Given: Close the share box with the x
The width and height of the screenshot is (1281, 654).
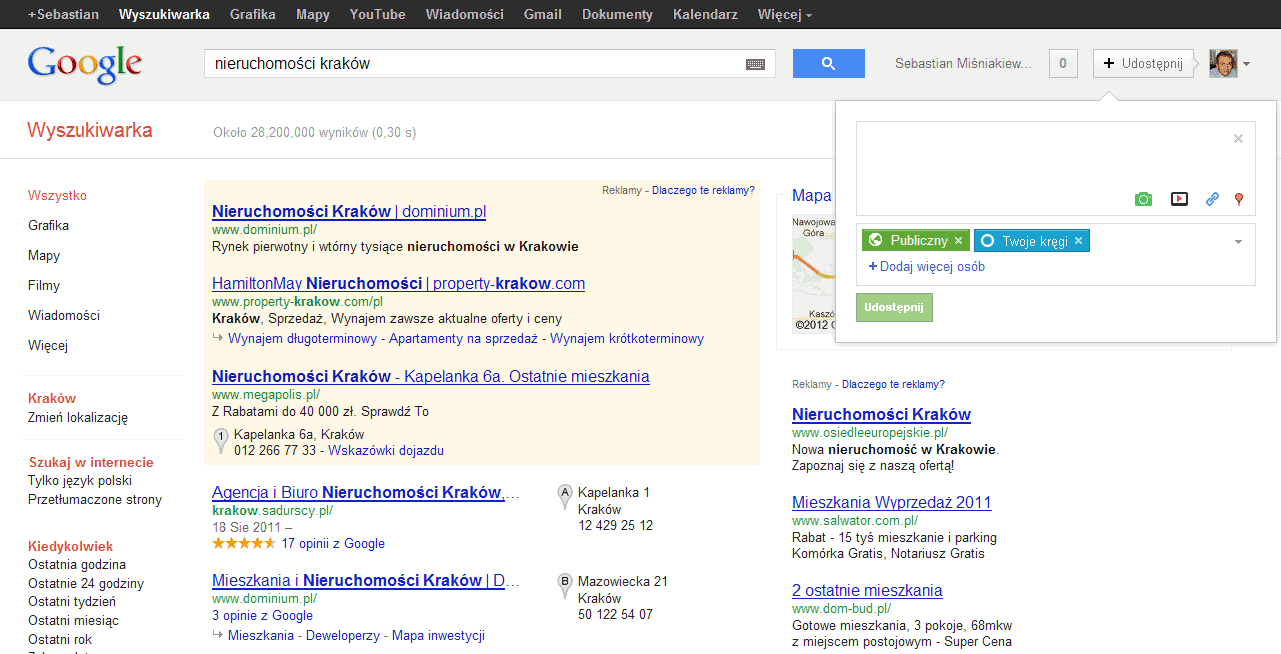Looking at the screenshot, I should pos(1237,139).
